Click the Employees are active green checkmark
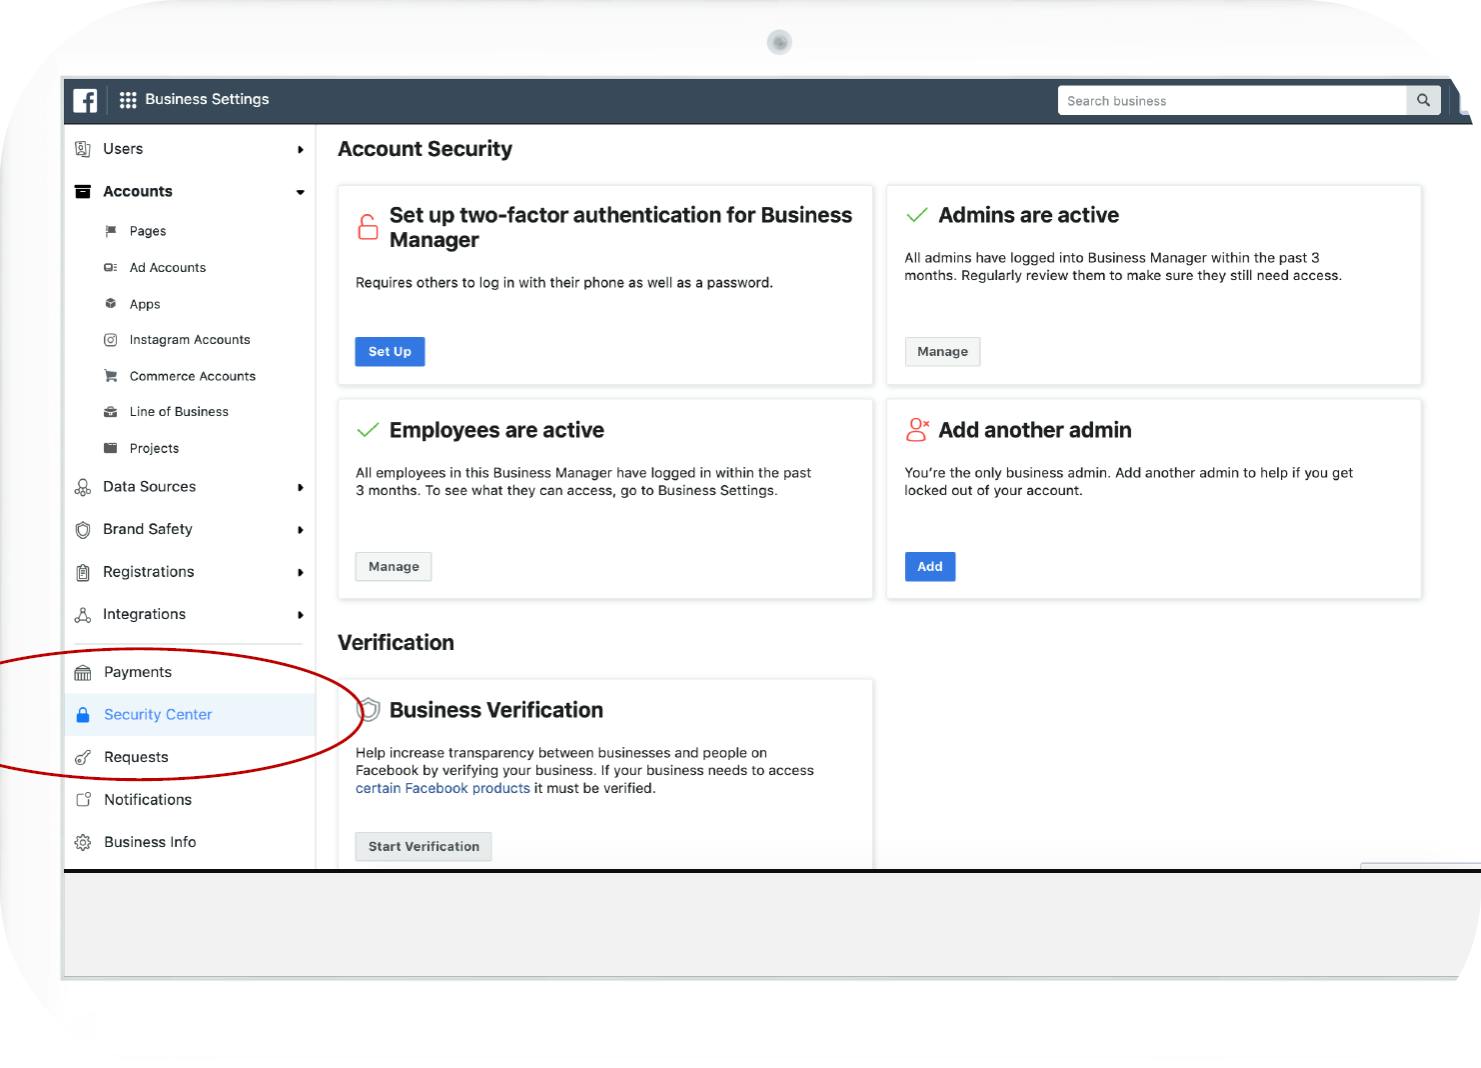Viewport: 1481px width, 1068px height. point(368,430)
